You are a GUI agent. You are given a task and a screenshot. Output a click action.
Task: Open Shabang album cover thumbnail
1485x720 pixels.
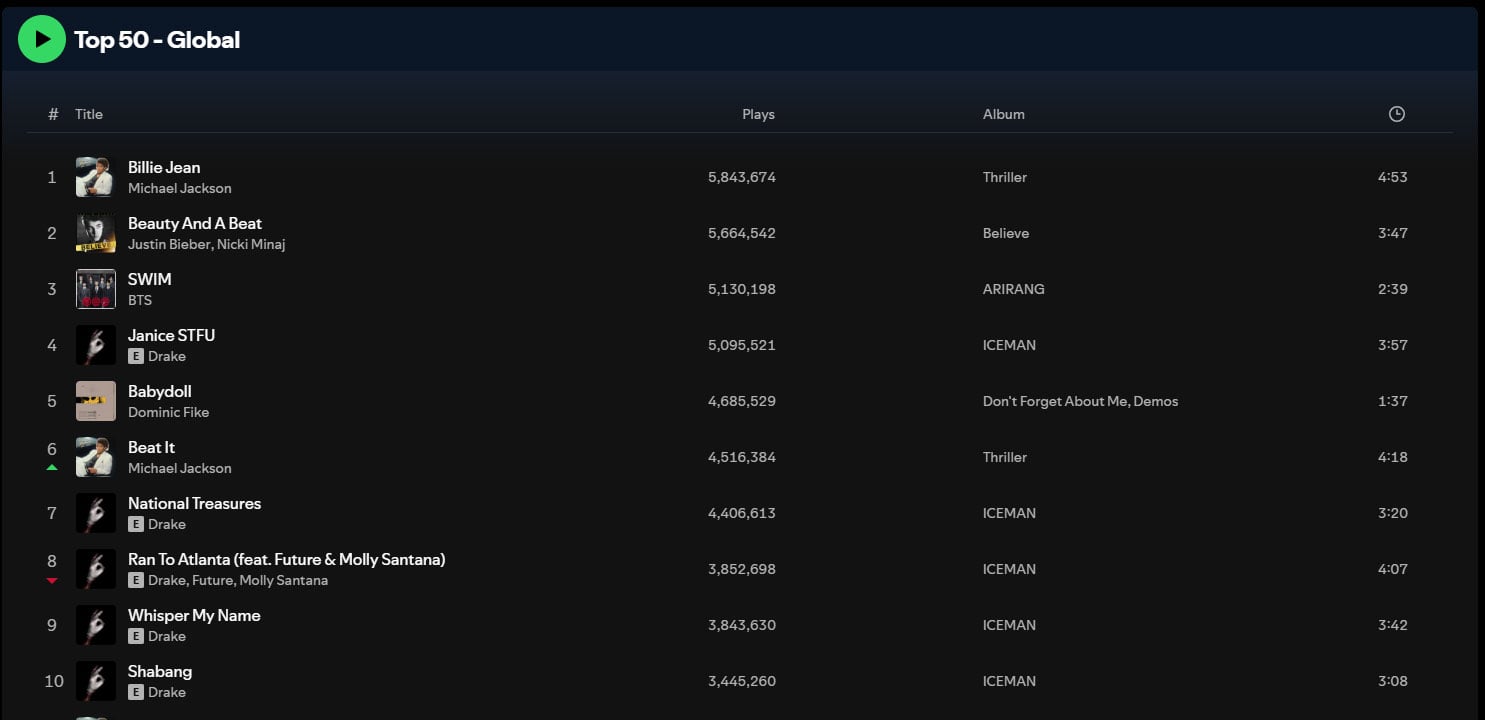[96, 681]
